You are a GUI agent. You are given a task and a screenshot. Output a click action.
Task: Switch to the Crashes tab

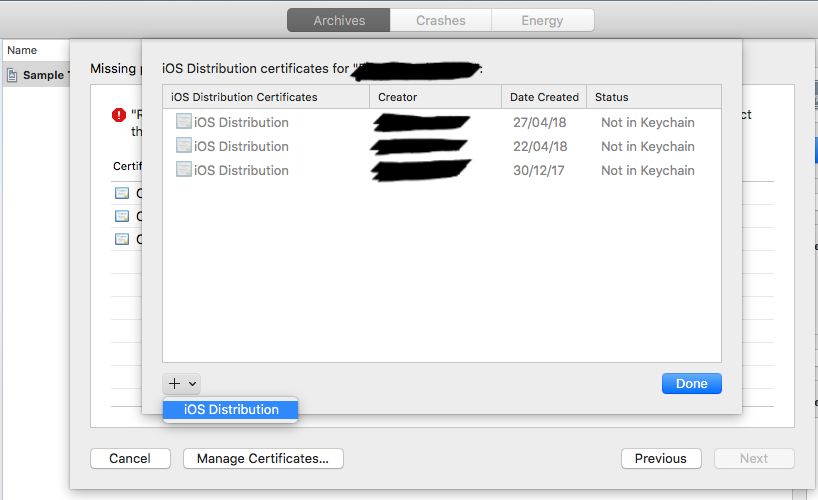click(440, 20)
